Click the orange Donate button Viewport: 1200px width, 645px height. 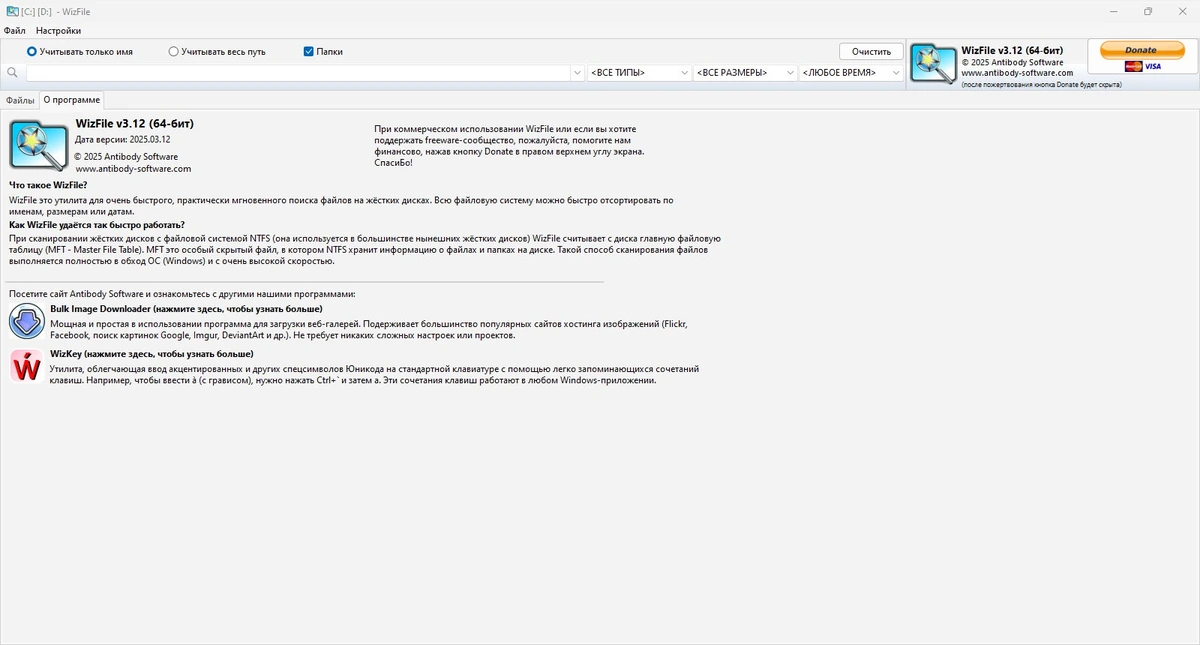click(x=1141, y=50)
